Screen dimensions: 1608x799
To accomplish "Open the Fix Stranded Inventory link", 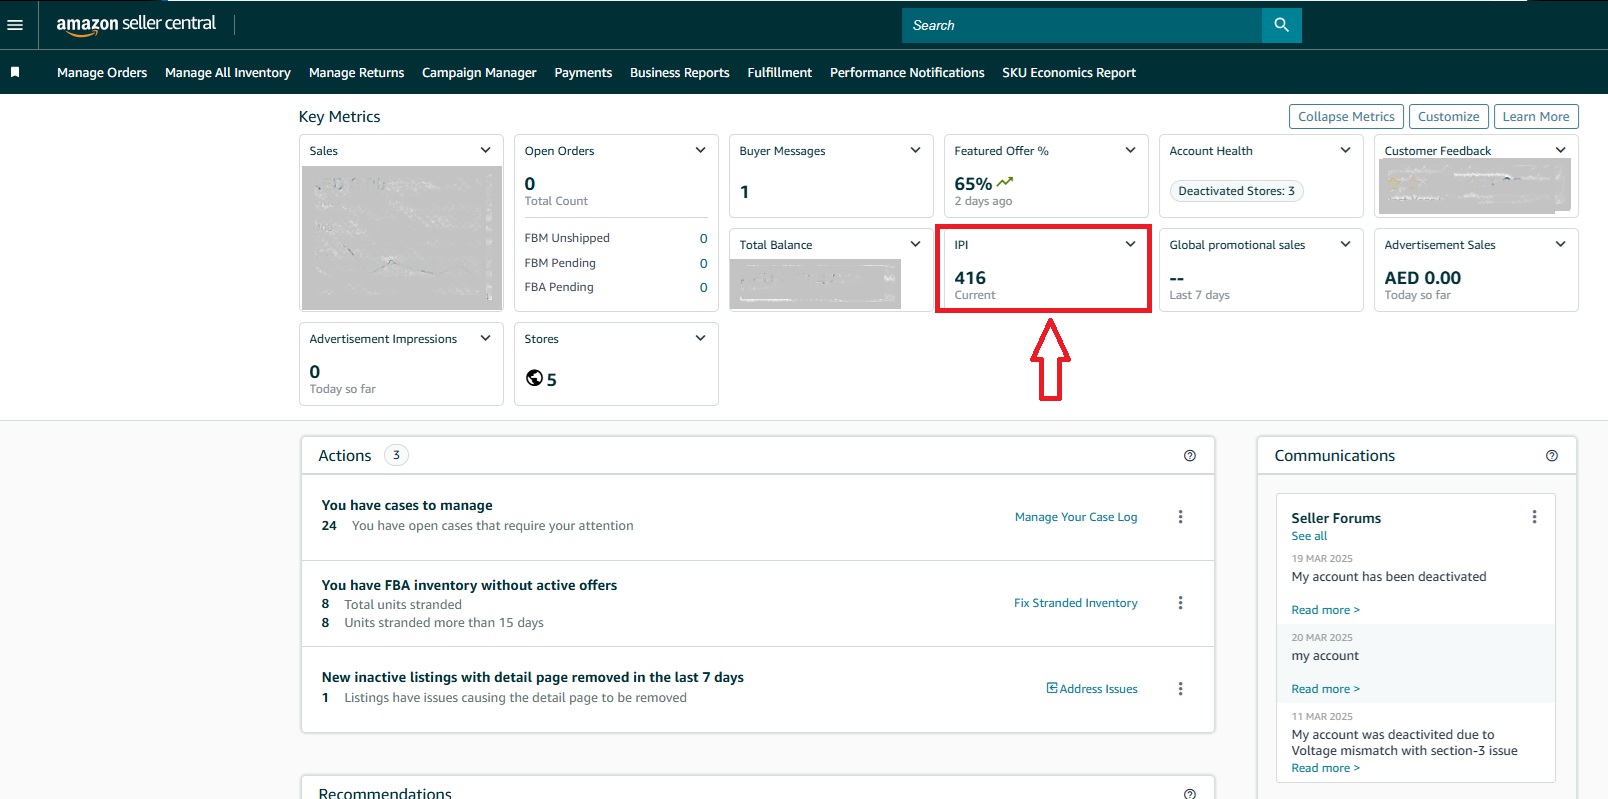I will click(x=1076, y=603).
